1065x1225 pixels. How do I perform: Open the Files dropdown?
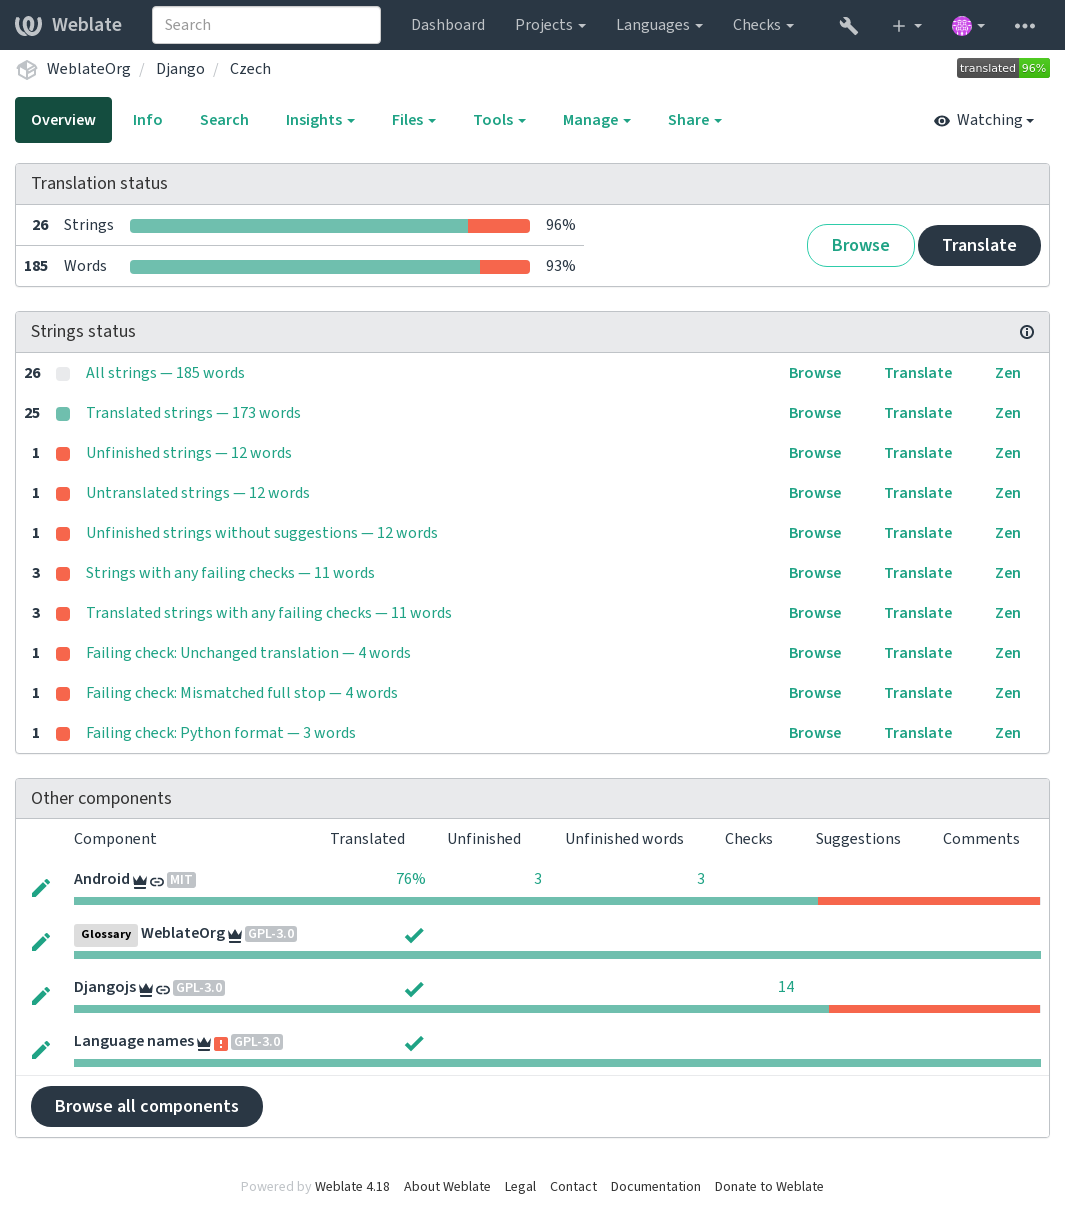(413, 120)
